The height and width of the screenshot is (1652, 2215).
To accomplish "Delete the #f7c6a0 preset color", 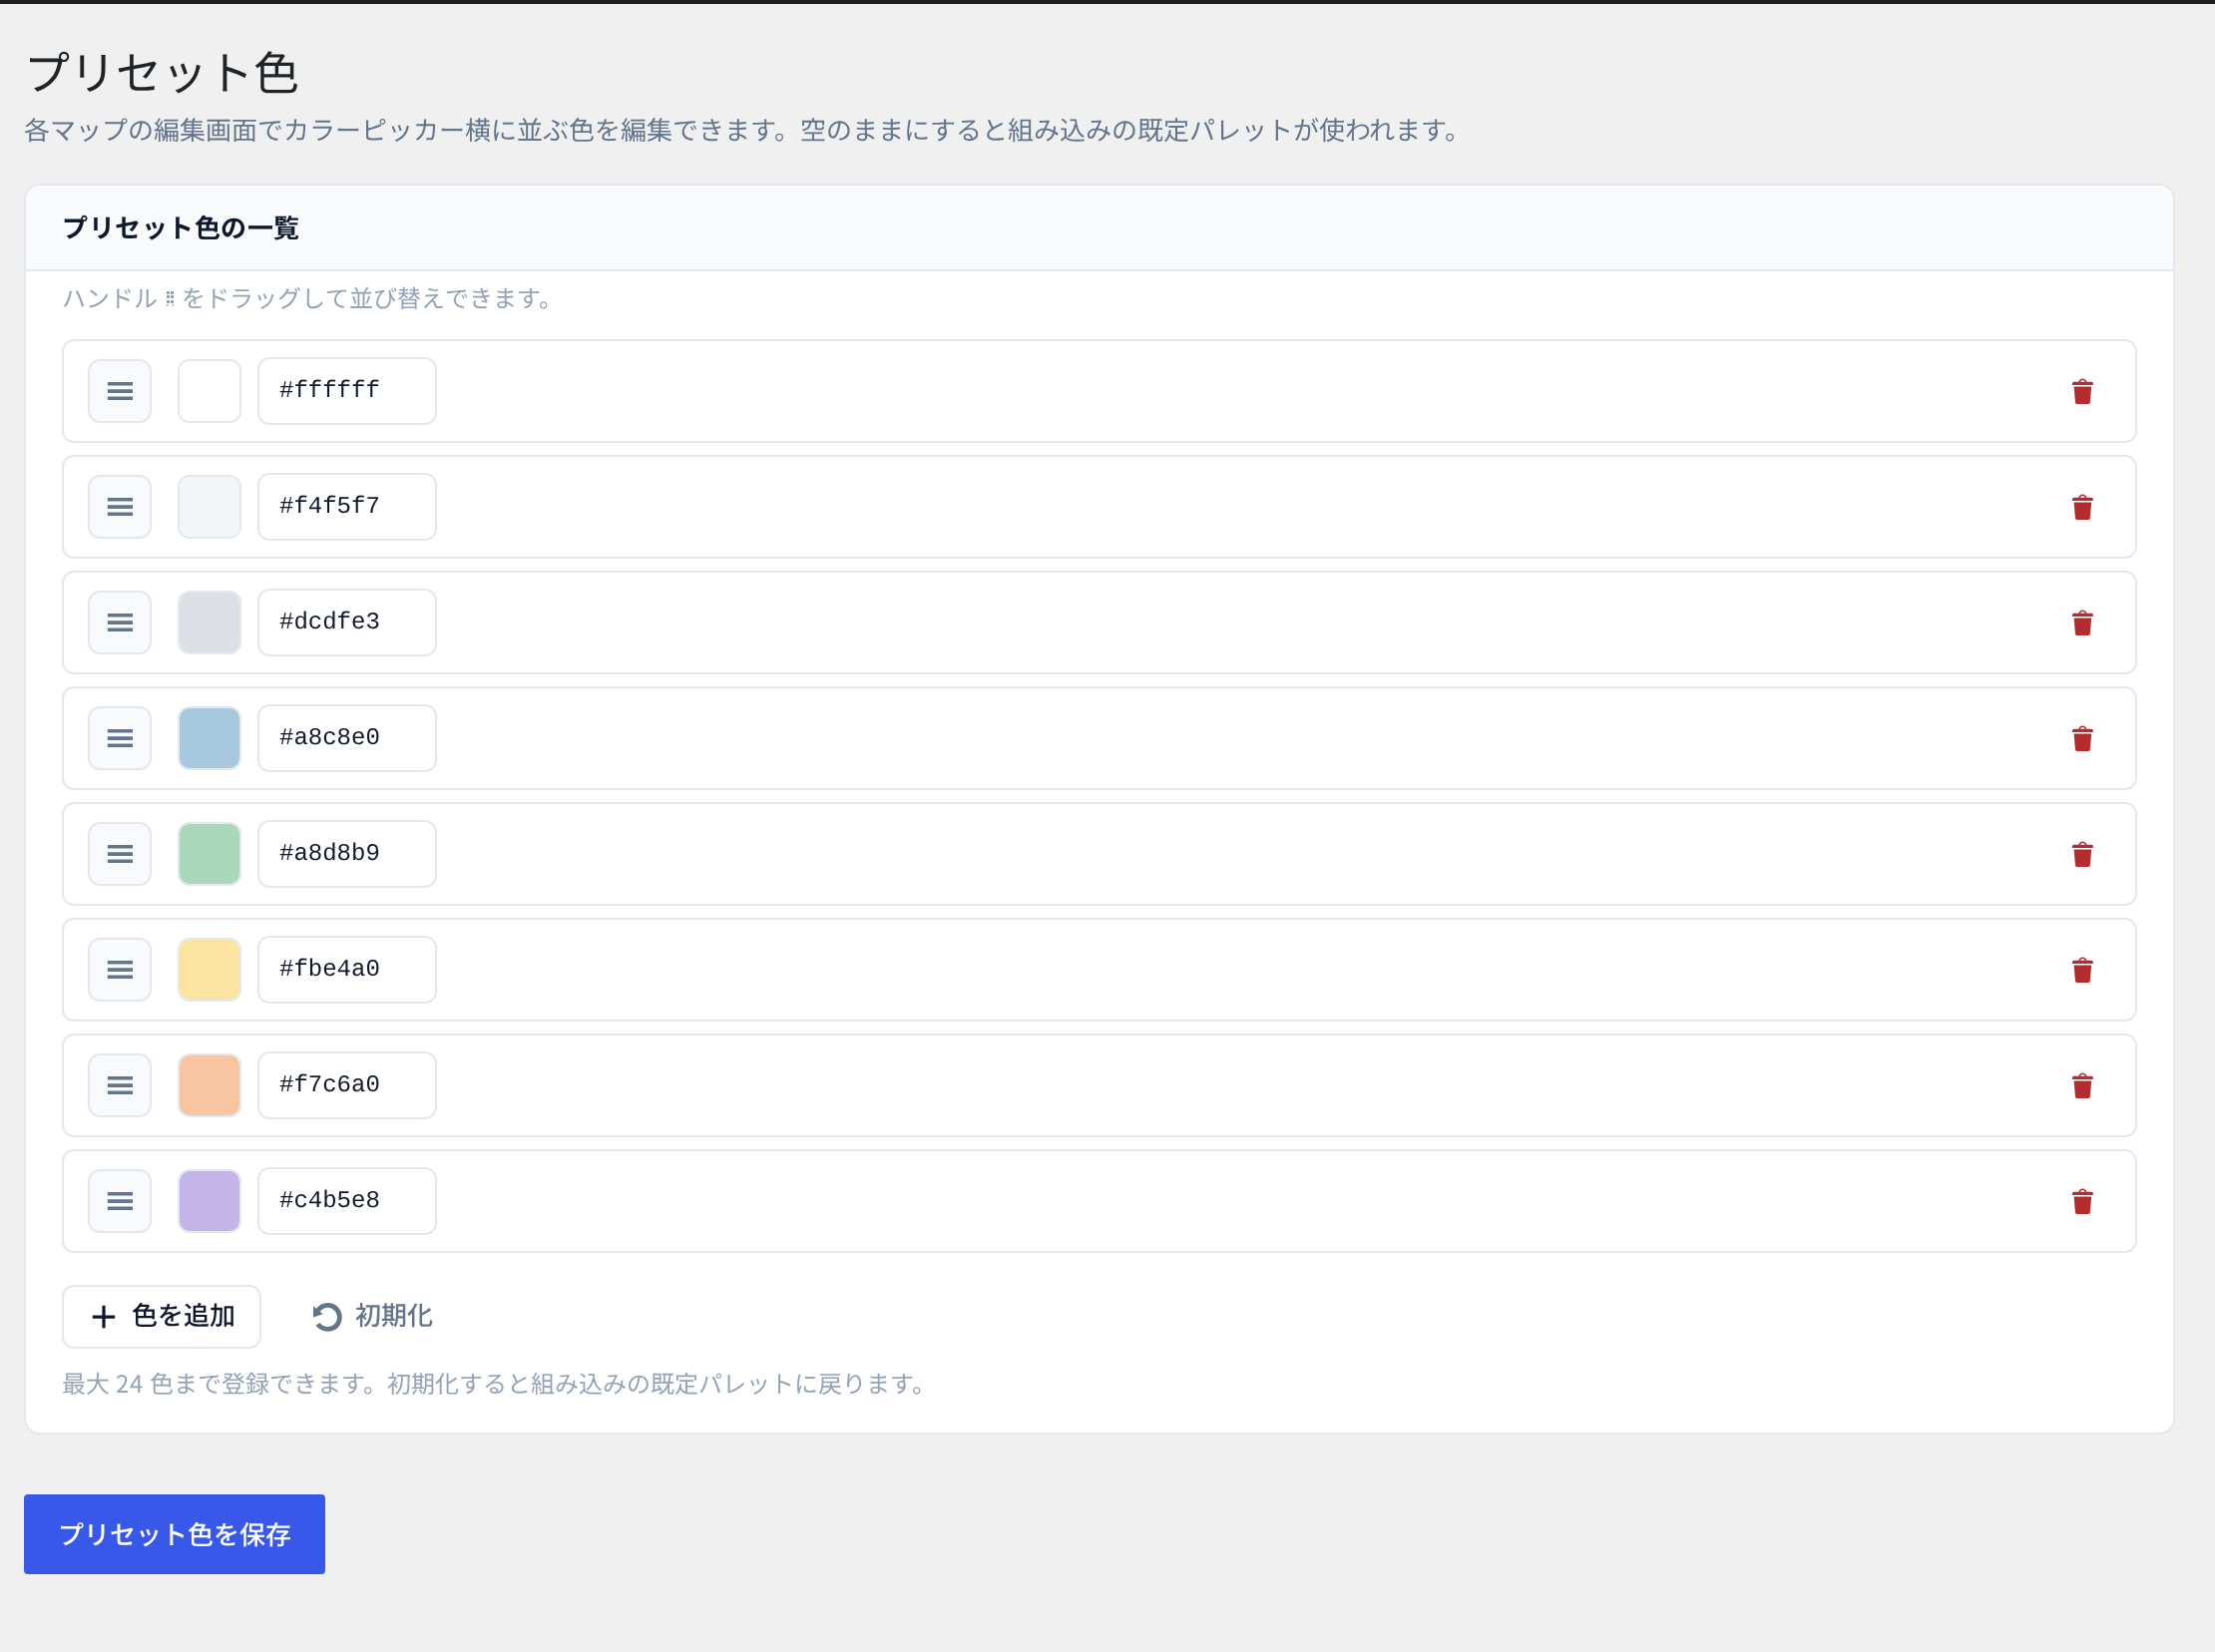I will point(2082,1085).
